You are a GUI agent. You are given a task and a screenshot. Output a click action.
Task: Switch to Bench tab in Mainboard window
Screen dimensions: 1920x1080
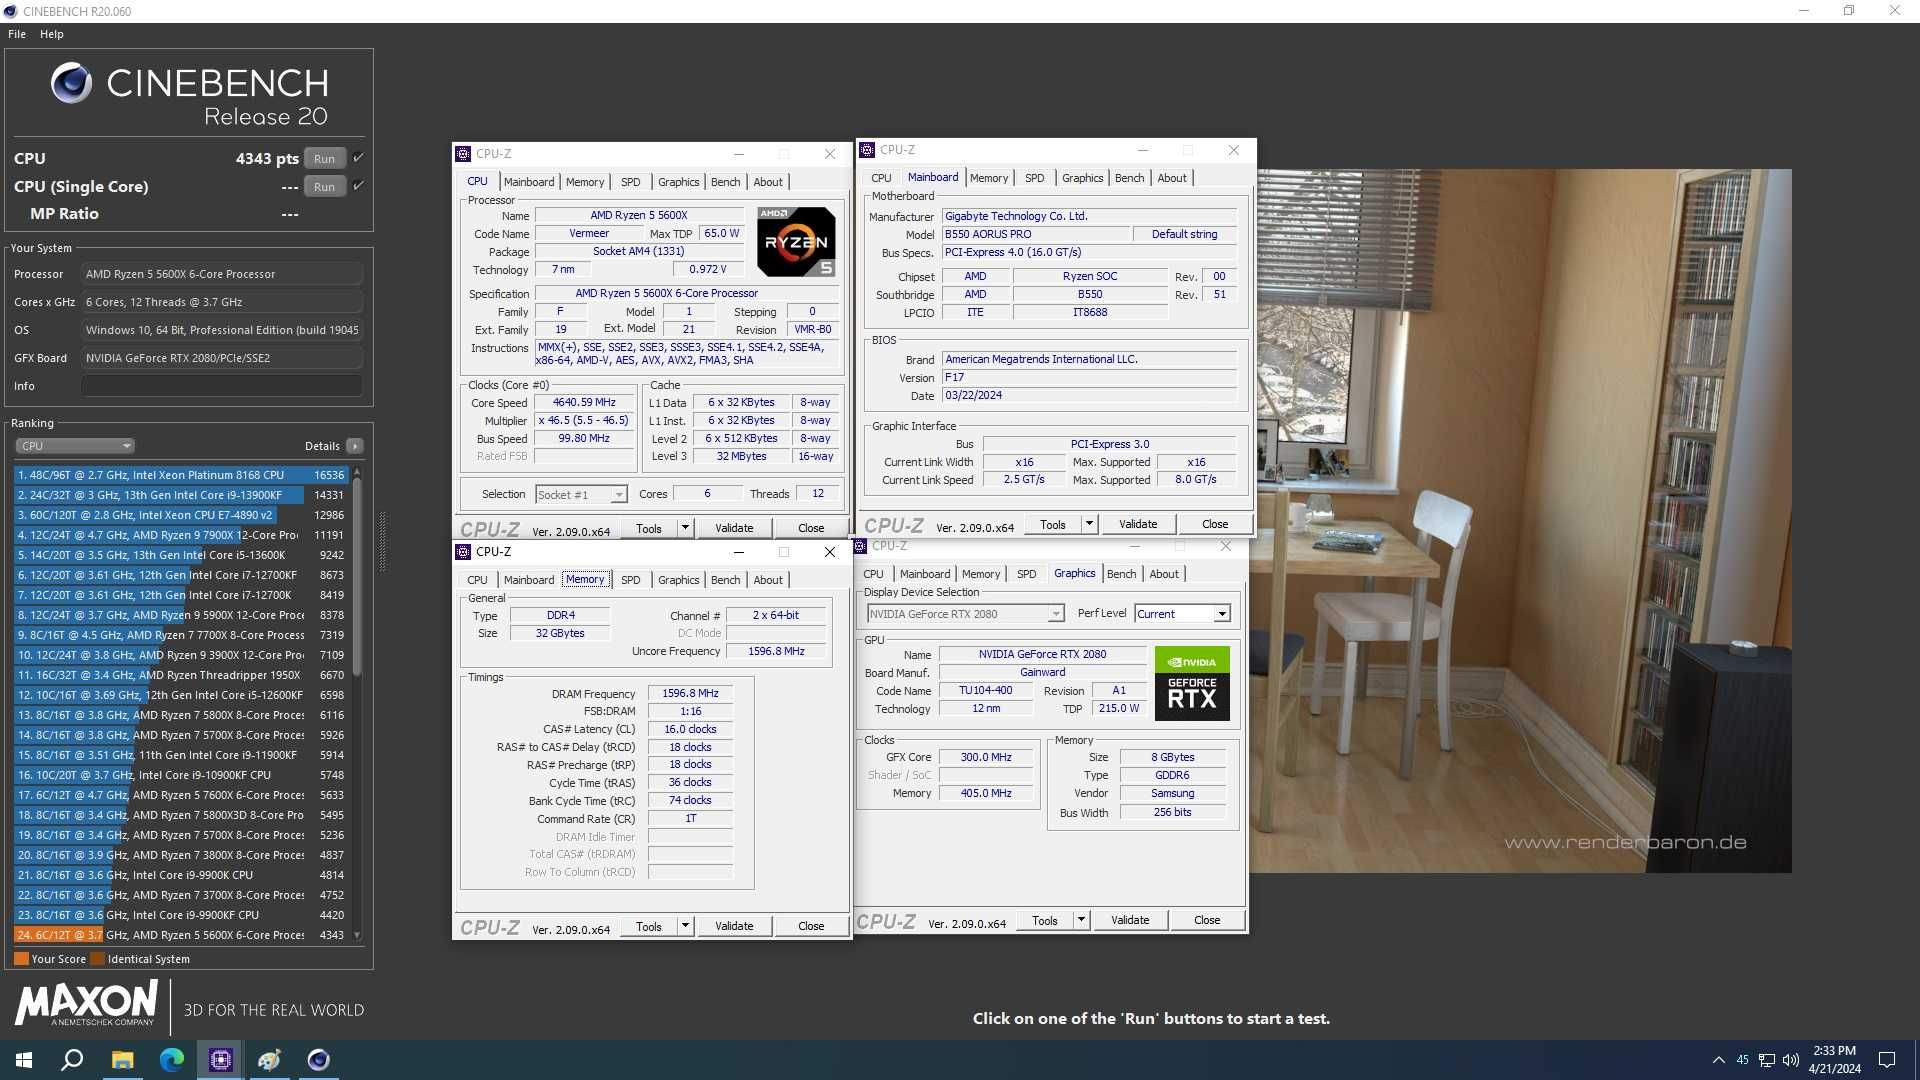pyautogui.click(x=1129, y=178)
